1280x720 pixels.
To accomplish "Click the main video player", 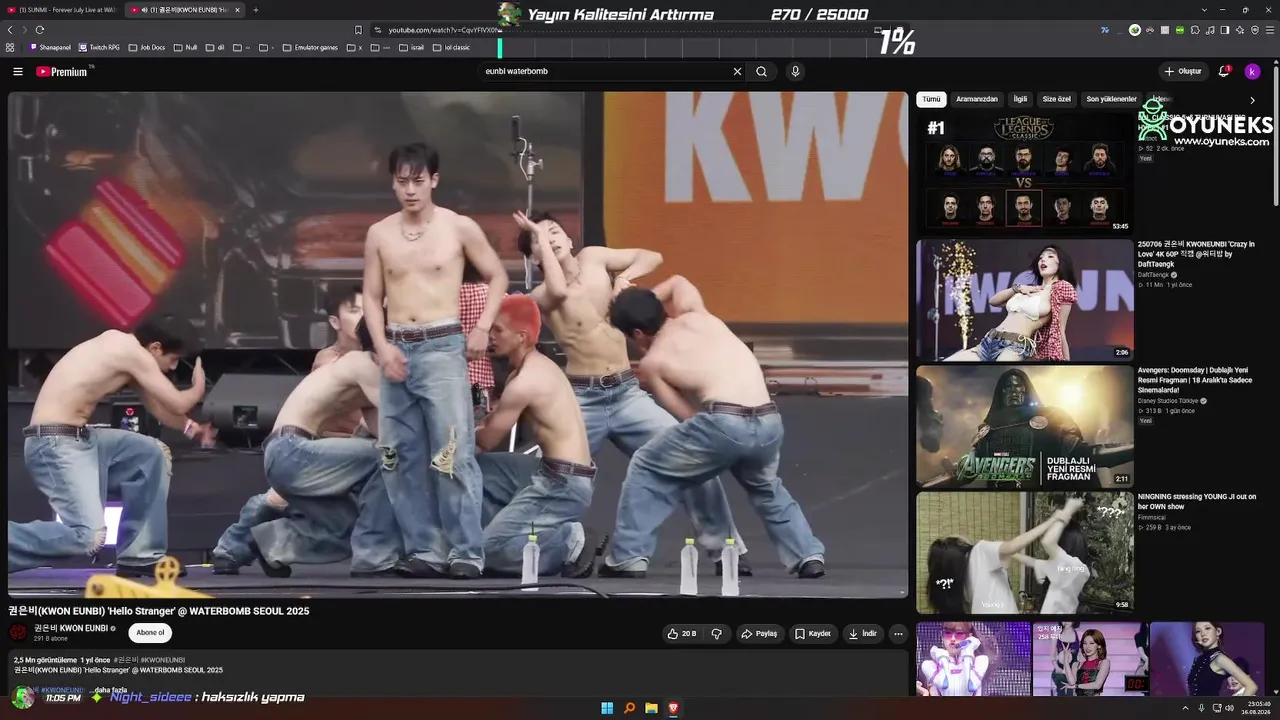I will [458, 345].
